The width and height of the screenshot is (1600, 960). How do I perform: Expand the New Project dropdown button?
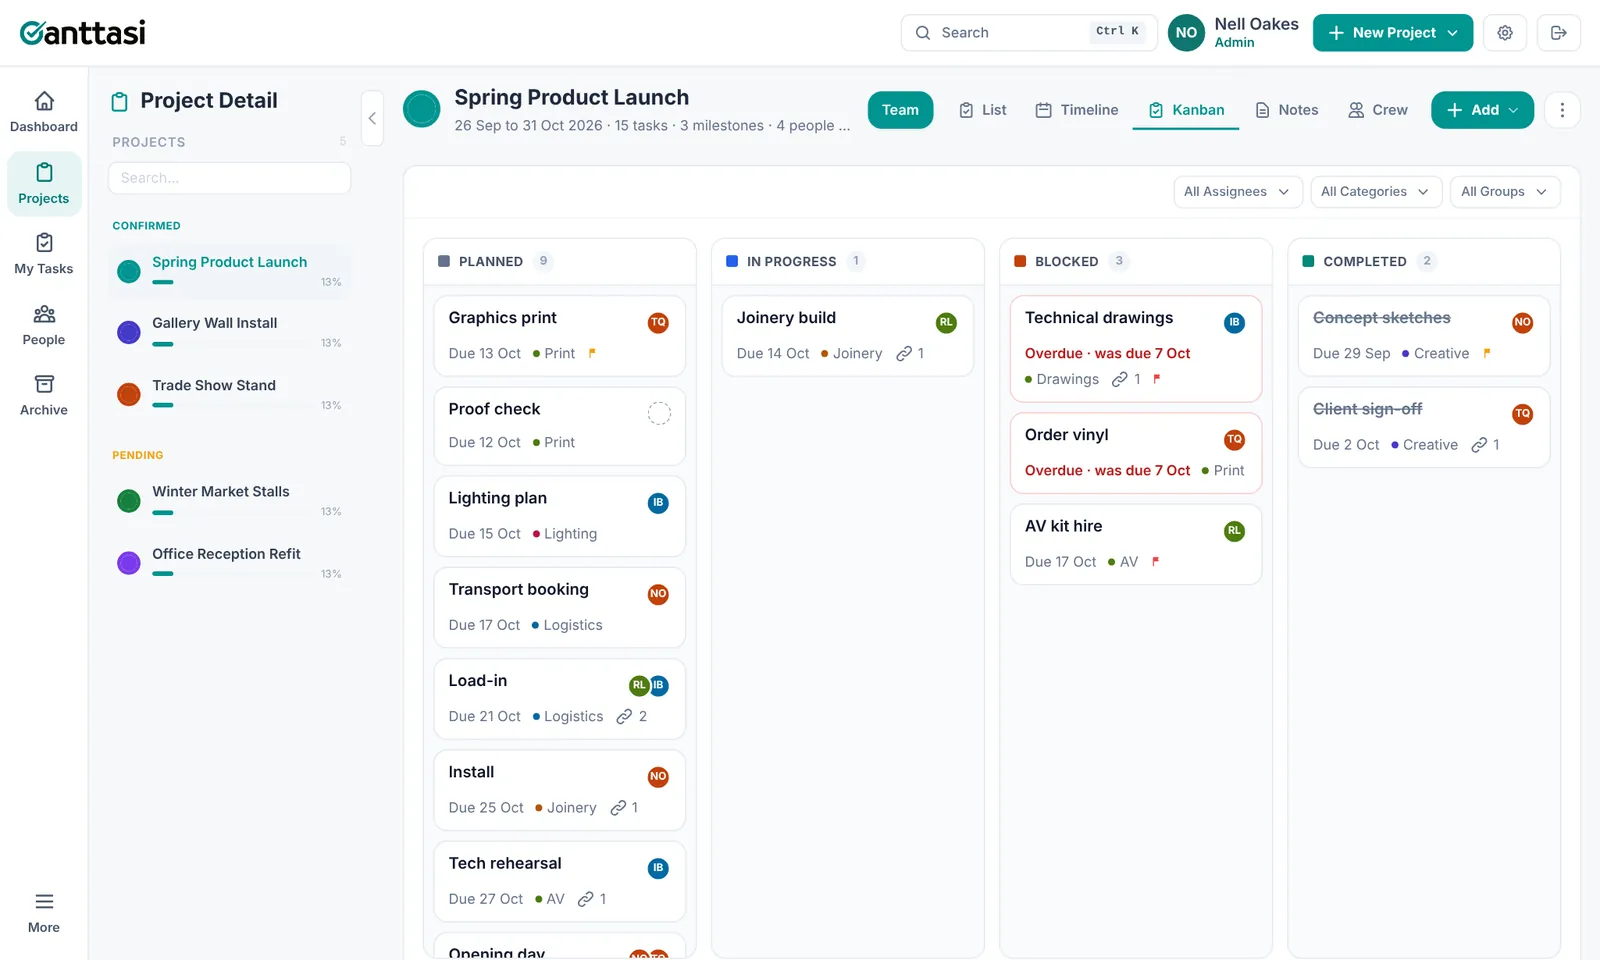[x=1392, y=33]
